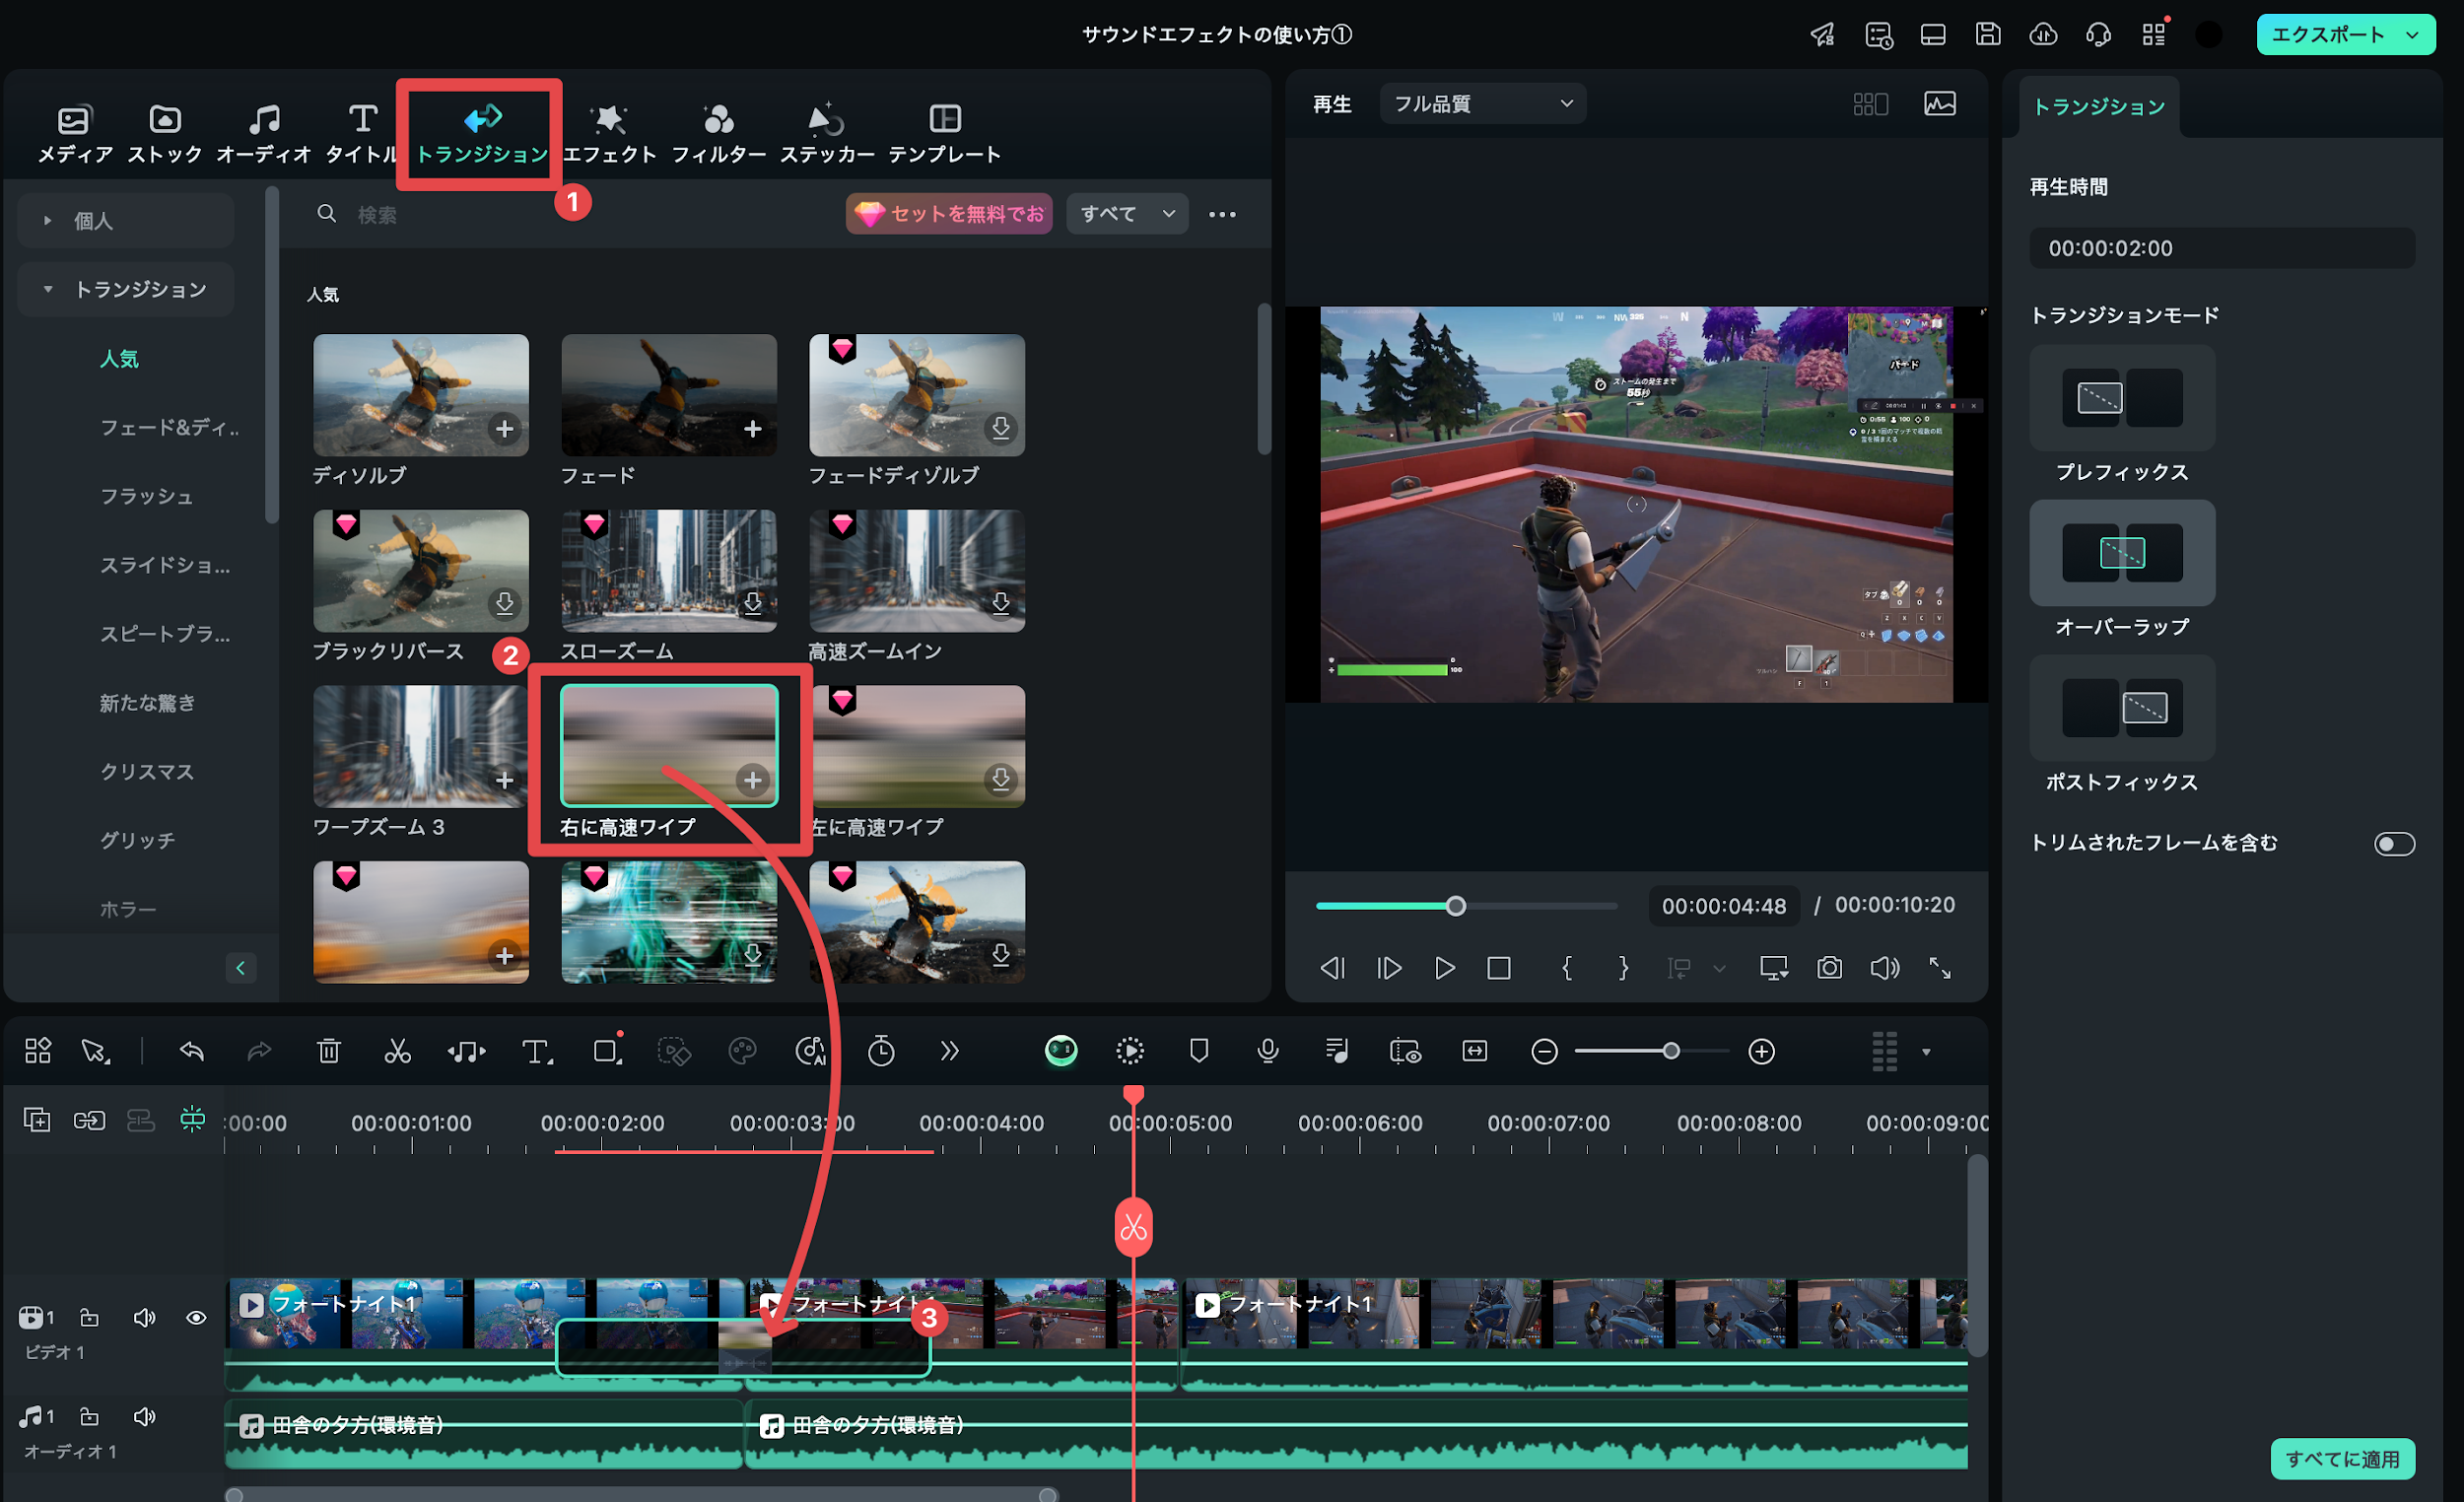2464x1502 pixels.
Task: Edit the 再生時間 00:00:02:00 field
Action: click(2222, 248)
